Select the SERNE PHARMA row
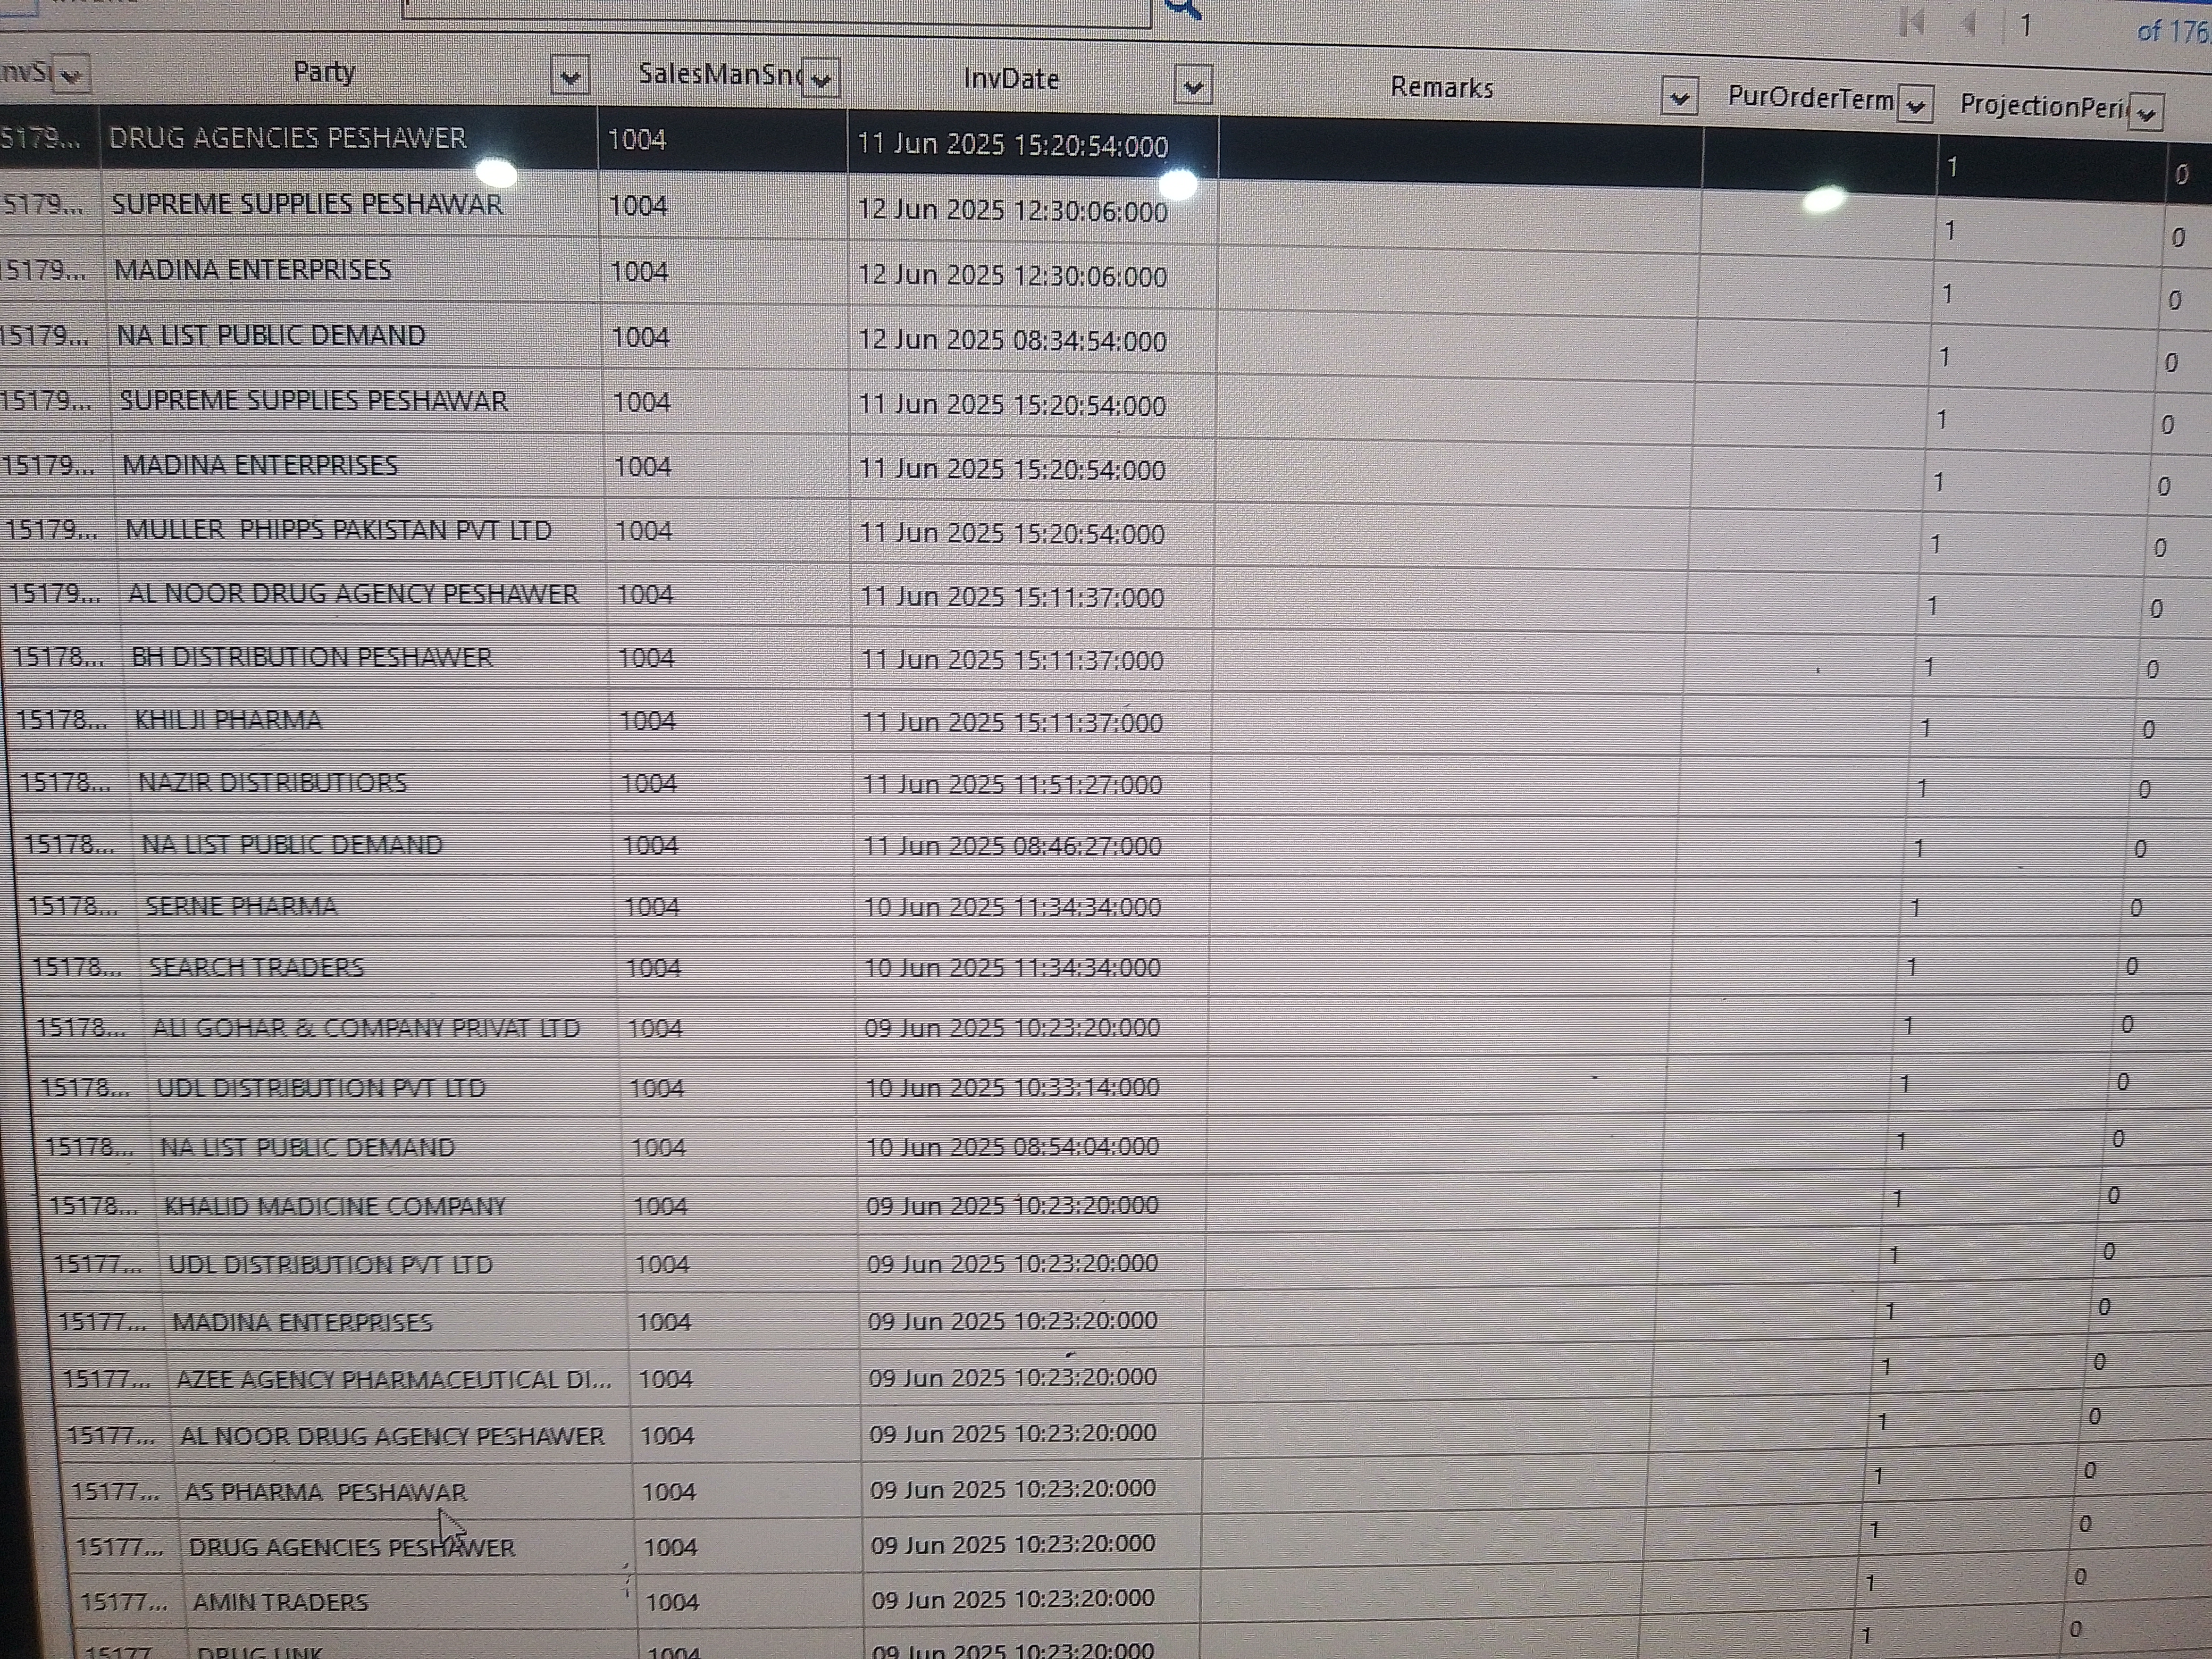Screen dimensions: 2212x1659 click(241, 907)
